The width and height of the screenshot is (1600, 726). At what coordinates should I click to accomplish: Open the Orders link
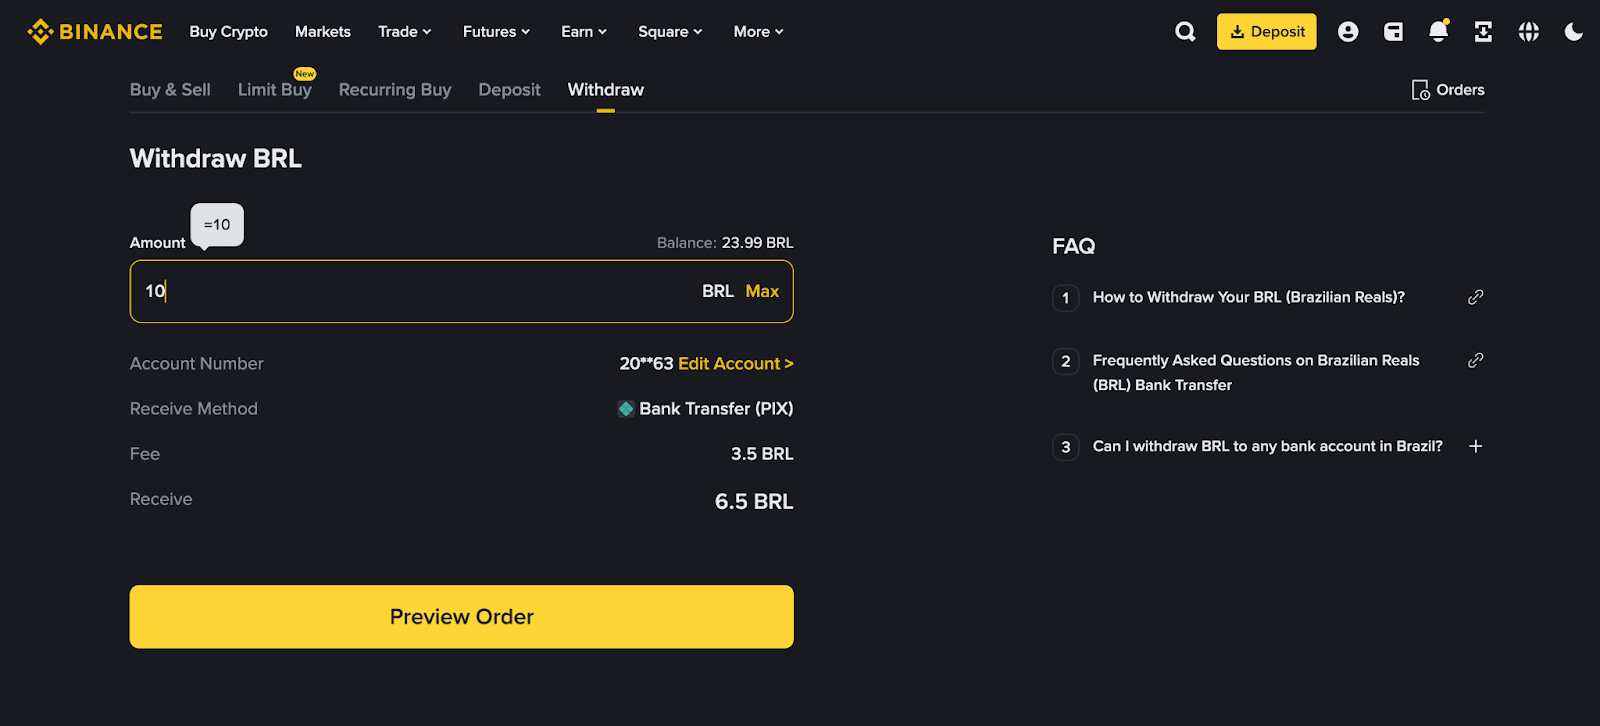pyautogui.click(x=1460, y=90)
